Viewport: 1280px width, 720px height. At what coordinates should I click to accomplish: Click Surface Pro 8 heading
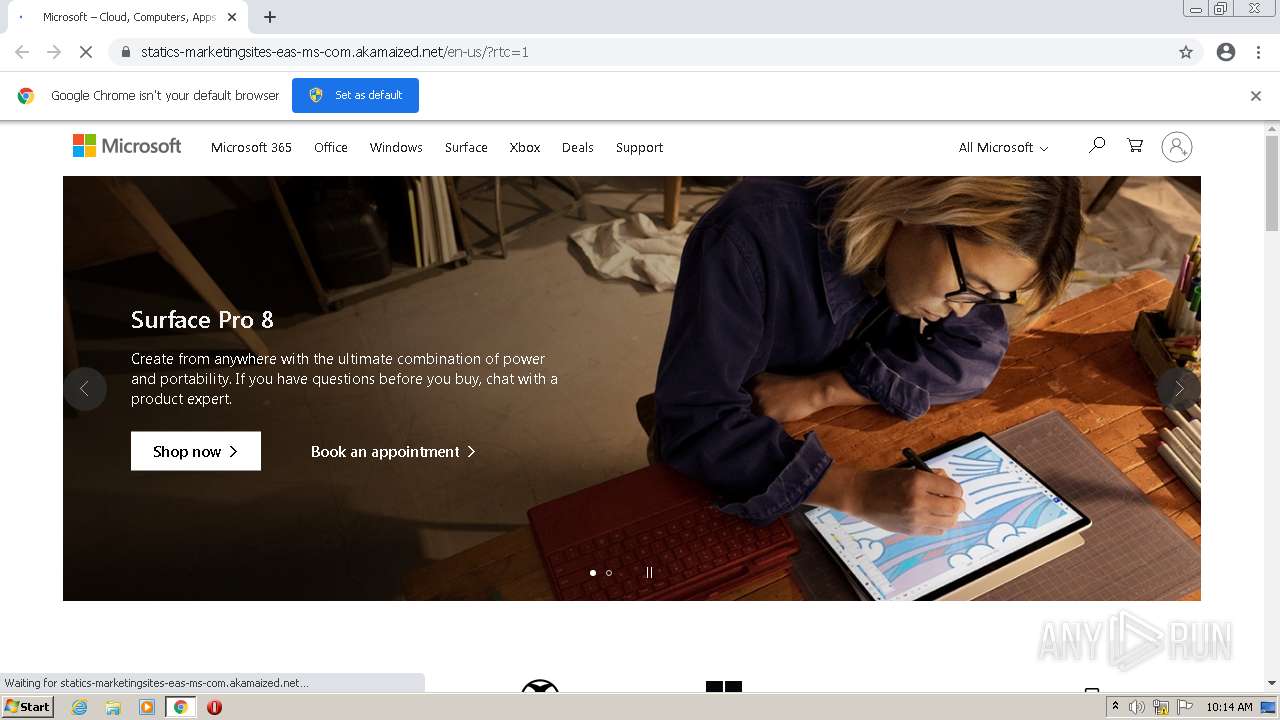[202, 320]
